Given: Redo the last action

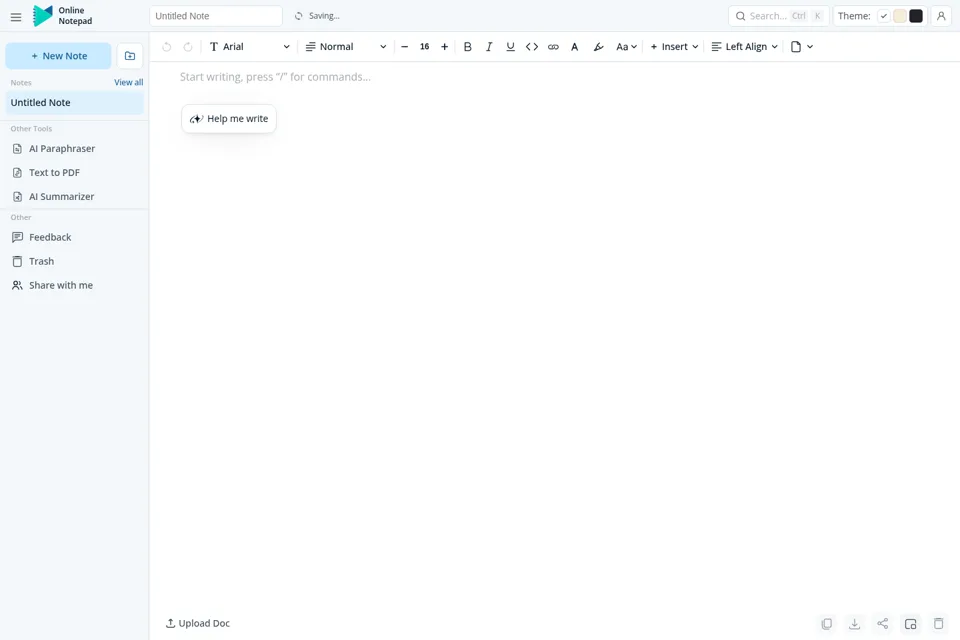Looking at the screenshot, I should pos(188,47).
